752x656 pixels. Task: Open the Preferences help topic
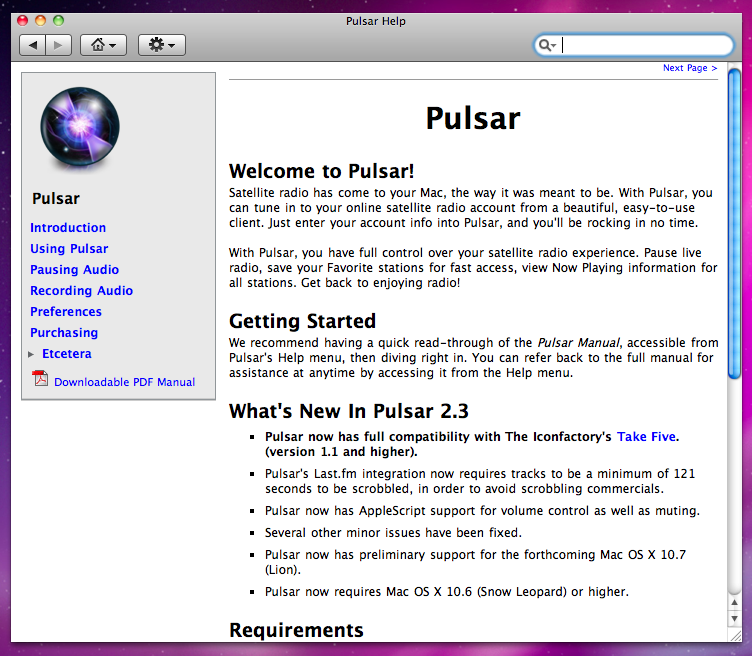(66, 312)
